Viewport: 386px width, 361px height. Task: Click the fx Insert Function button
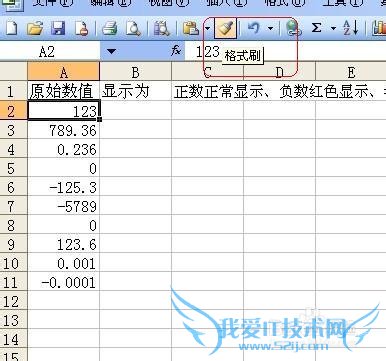tap(176, 51)
